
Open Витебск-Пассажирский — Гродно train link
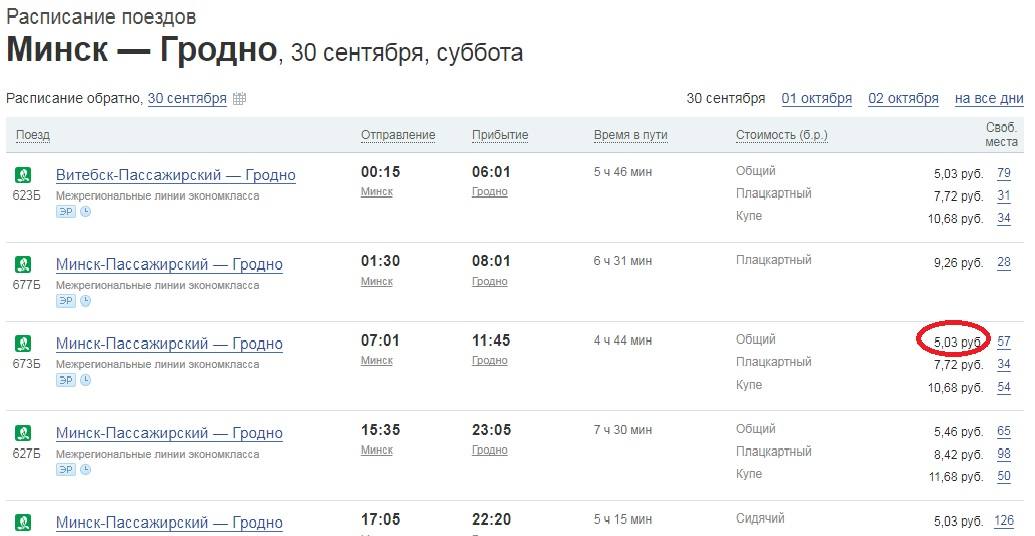[176, 175]
